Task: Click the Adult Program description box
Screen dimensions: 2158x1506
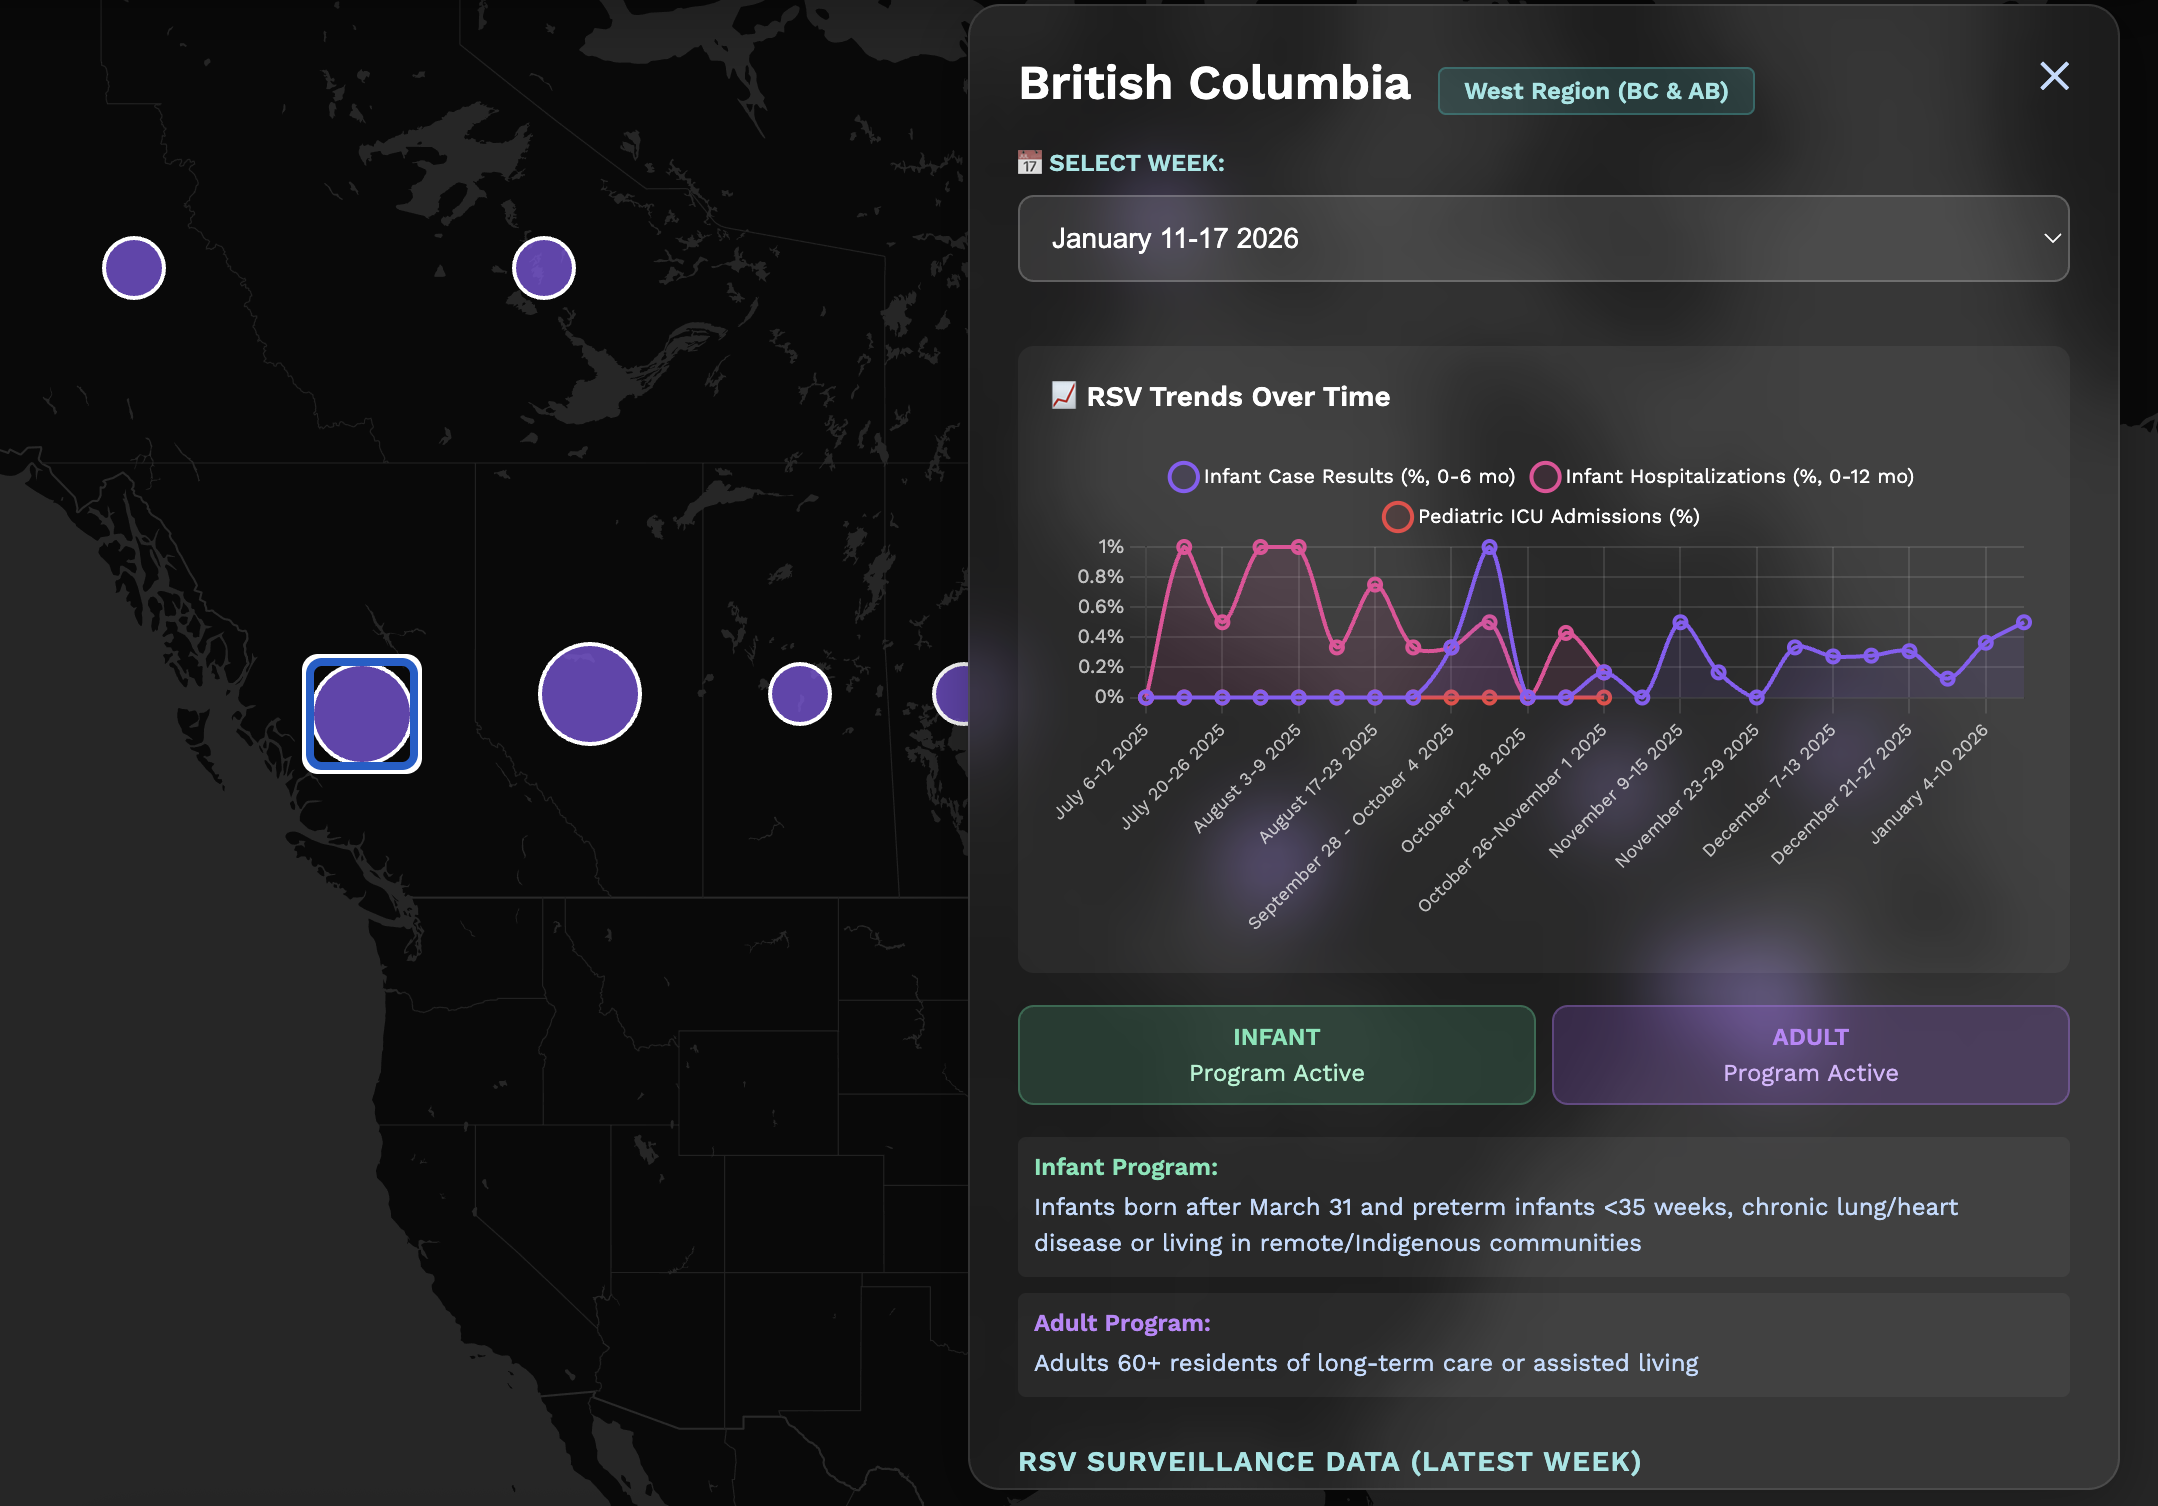Action: click(1542, 1345)
